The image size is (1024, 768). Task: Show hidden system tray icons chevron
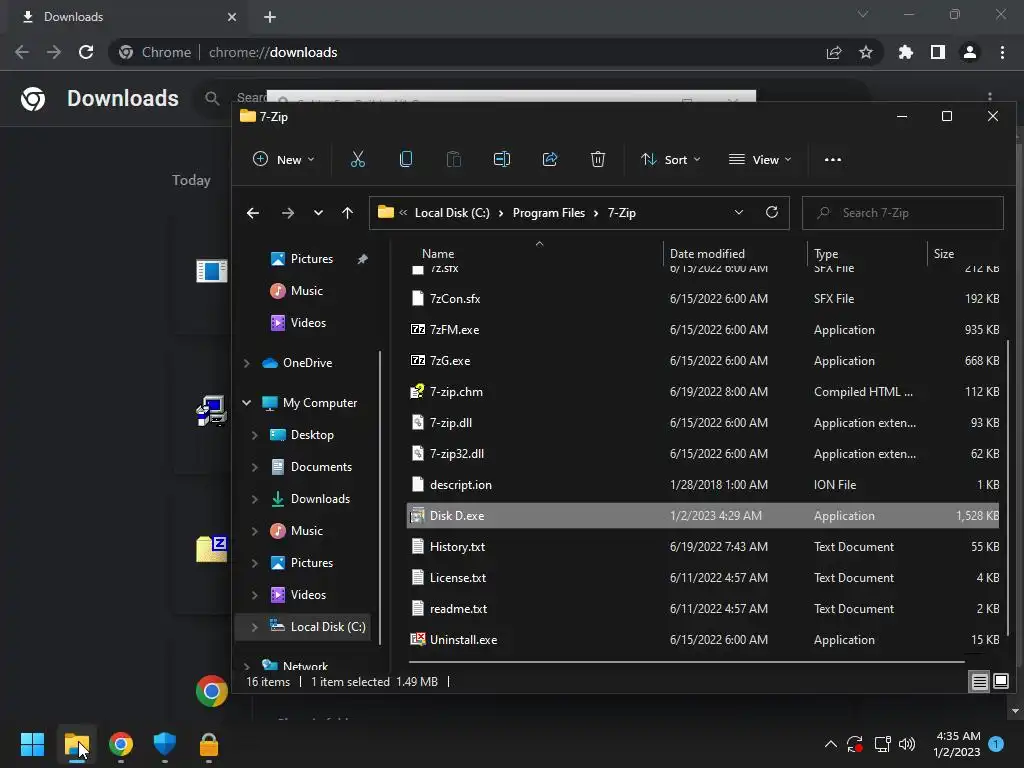click(x=831, y=744)
